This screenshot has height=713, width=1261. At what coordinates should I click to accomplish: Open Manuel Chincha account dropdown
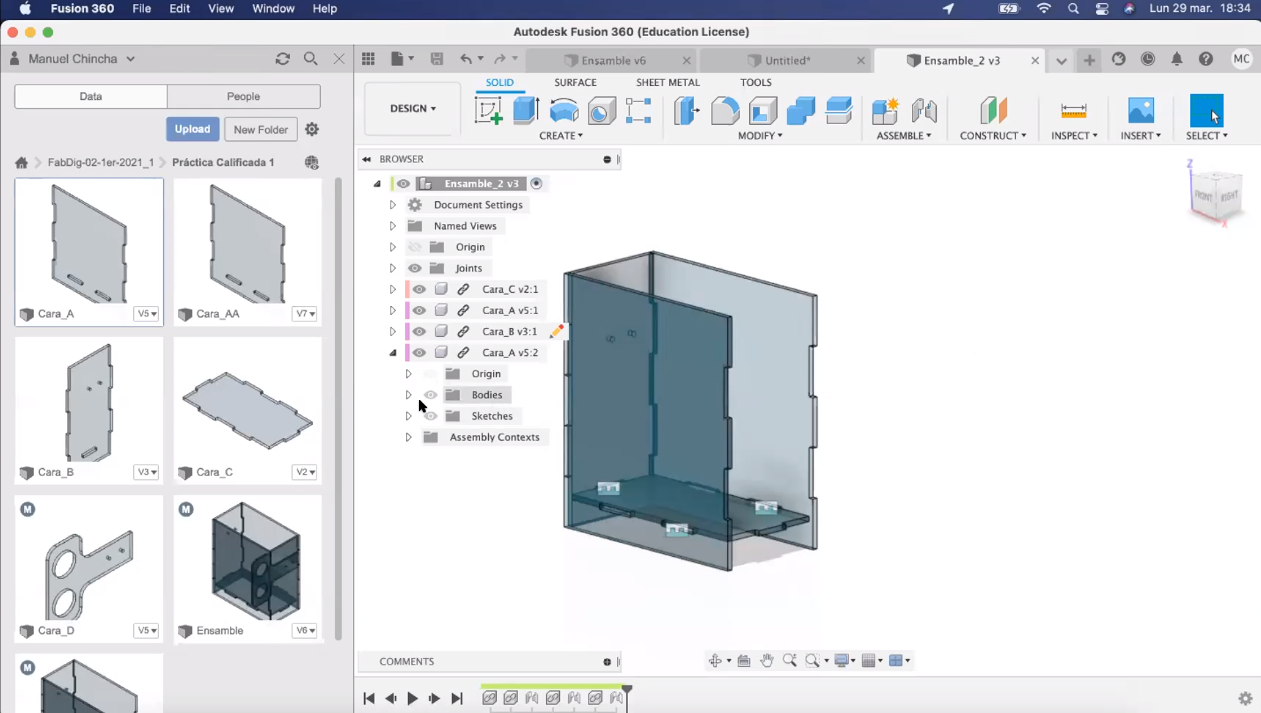pyautogui.click(x=82, y=59)
